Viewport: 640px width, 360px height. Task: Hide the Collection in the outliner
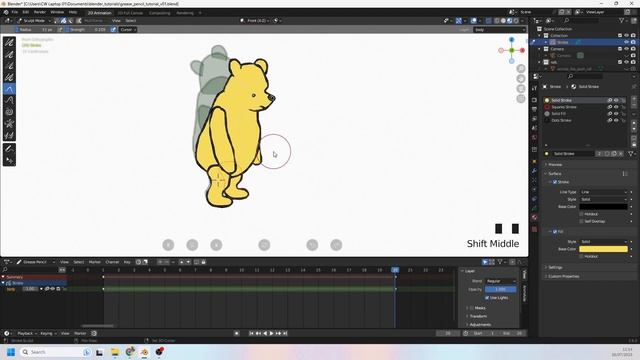pyautogui.click(x=627, y=36)
